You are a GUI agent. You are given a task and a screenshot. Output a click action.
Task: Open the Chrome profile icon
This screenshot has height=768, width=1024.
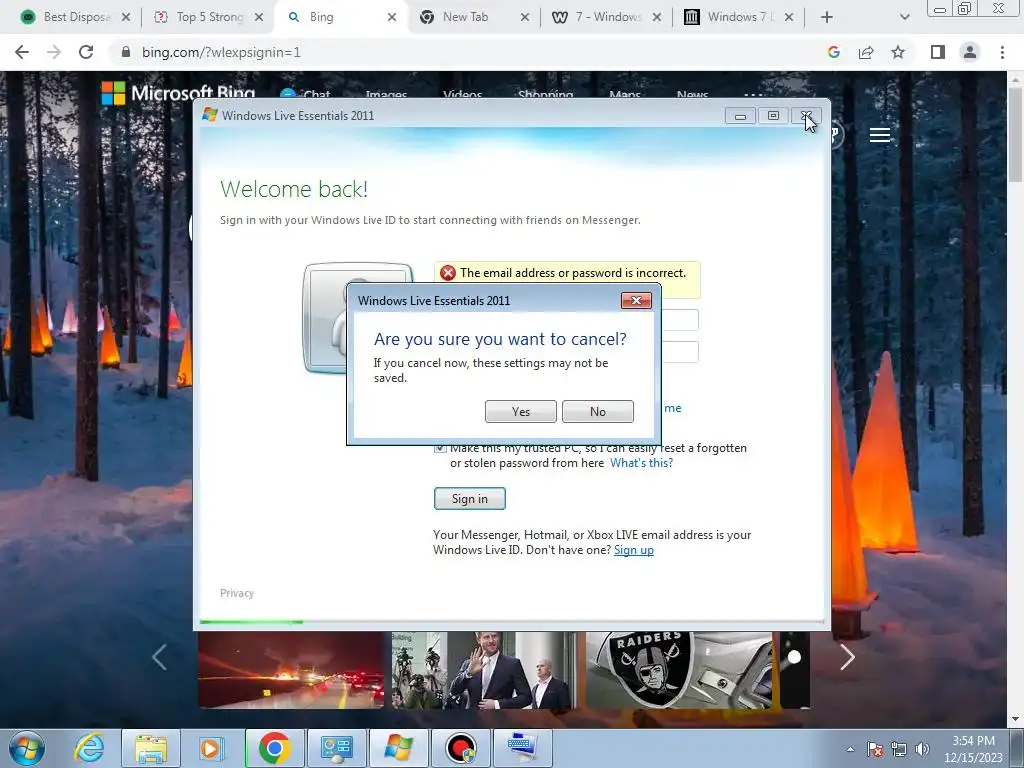click(970, 52)
